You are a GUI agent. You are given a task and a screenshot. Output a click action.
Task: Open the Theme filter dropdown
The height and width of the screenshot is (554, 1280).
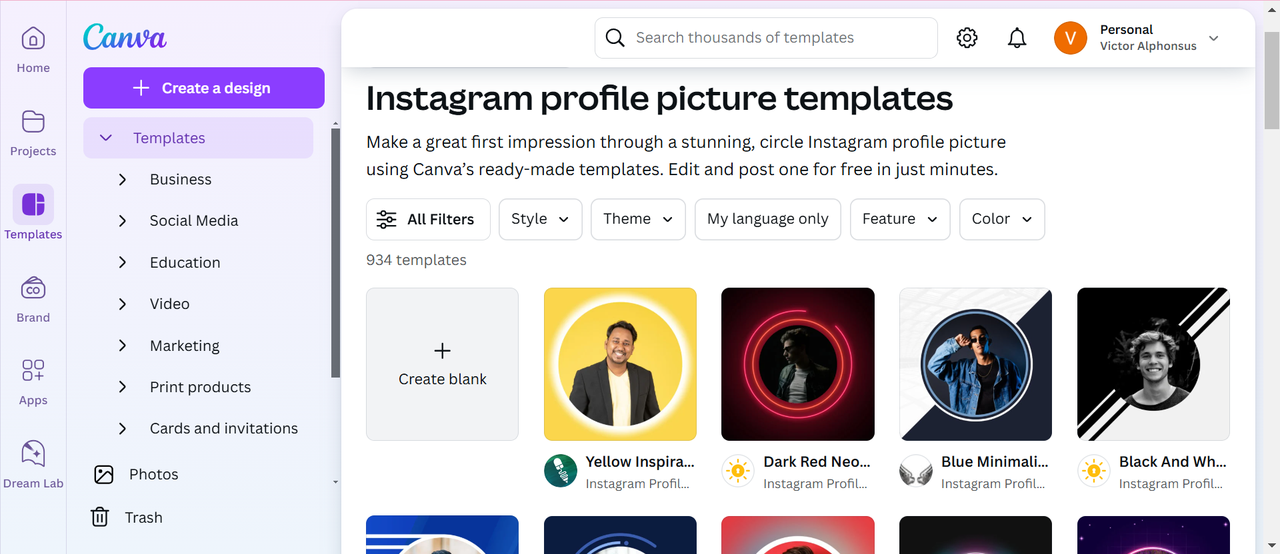click(x=638, y=219)
